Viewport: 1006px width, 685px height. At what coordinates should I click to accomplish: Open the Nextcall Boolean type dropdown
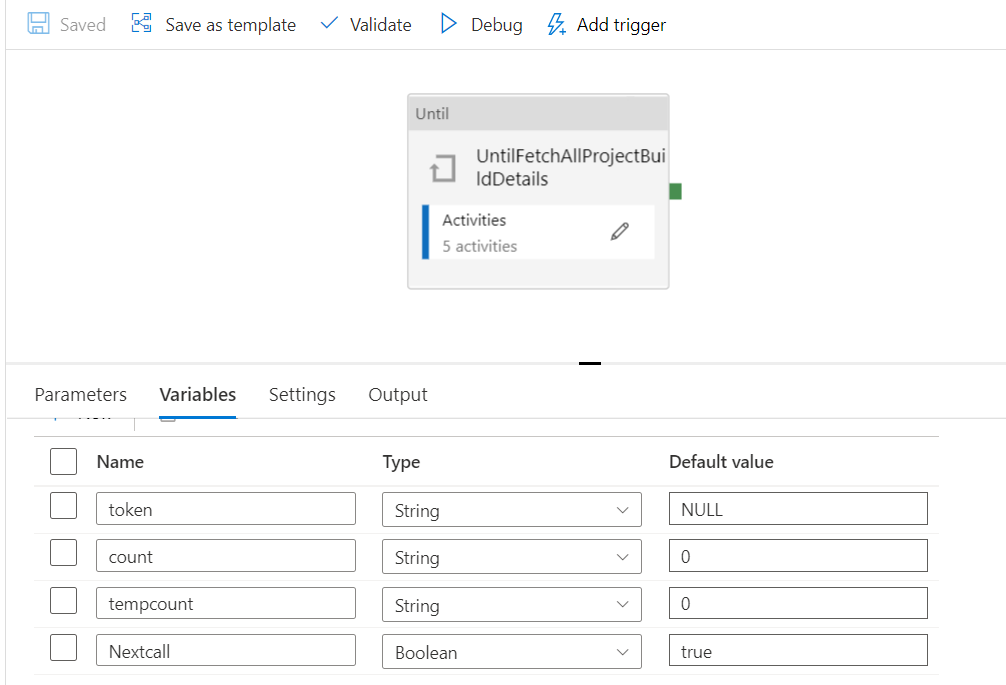[511, 652]
